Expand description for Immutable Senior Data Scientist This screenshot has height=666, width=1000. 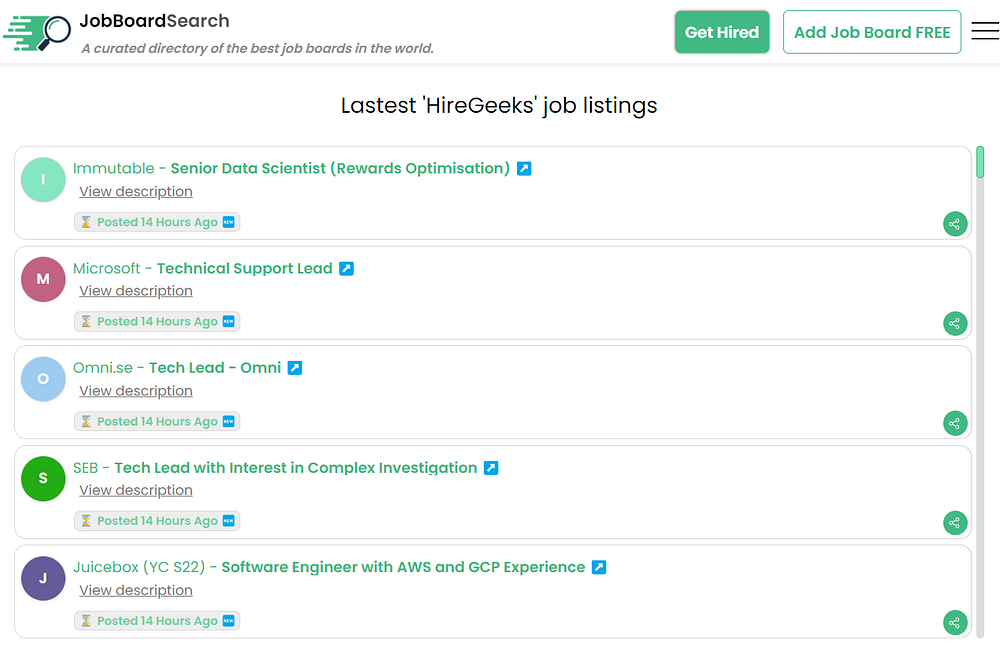pos(136,192)
